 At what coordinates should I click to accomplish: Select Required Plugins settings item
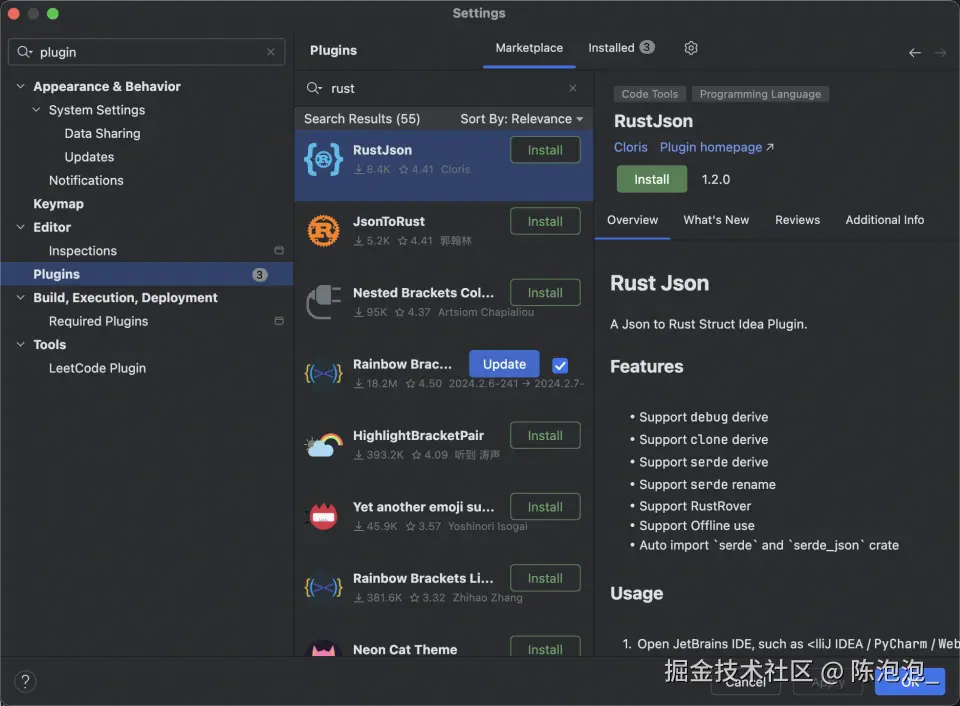(99, 321)
